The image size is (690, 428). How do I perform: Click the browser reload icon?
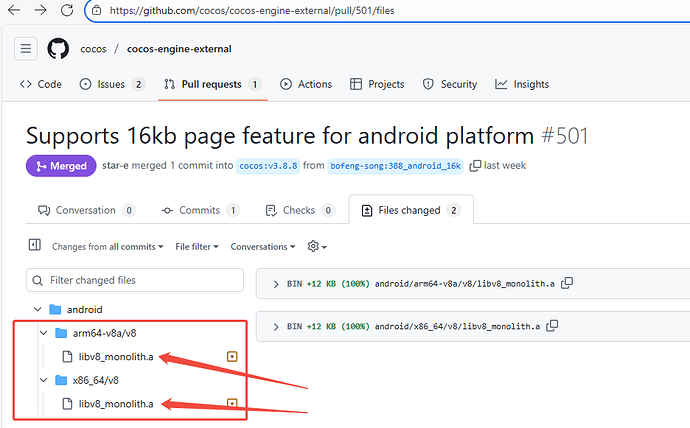point(67,10)
